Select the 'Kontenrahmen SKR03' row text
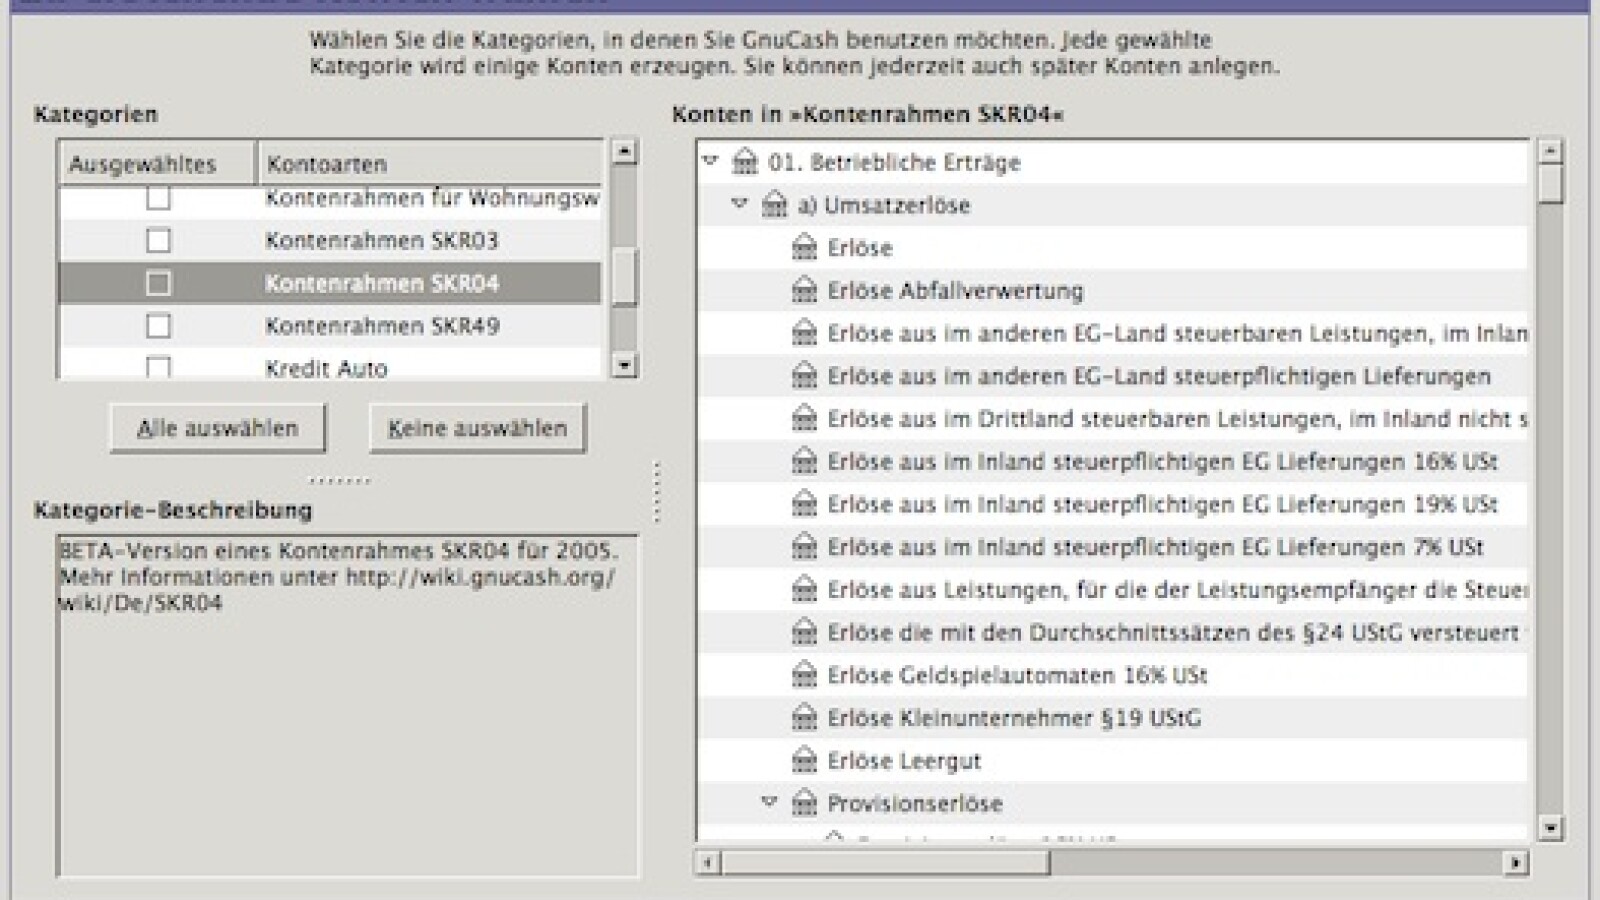 pyautogui.click(x=381, y=240)
